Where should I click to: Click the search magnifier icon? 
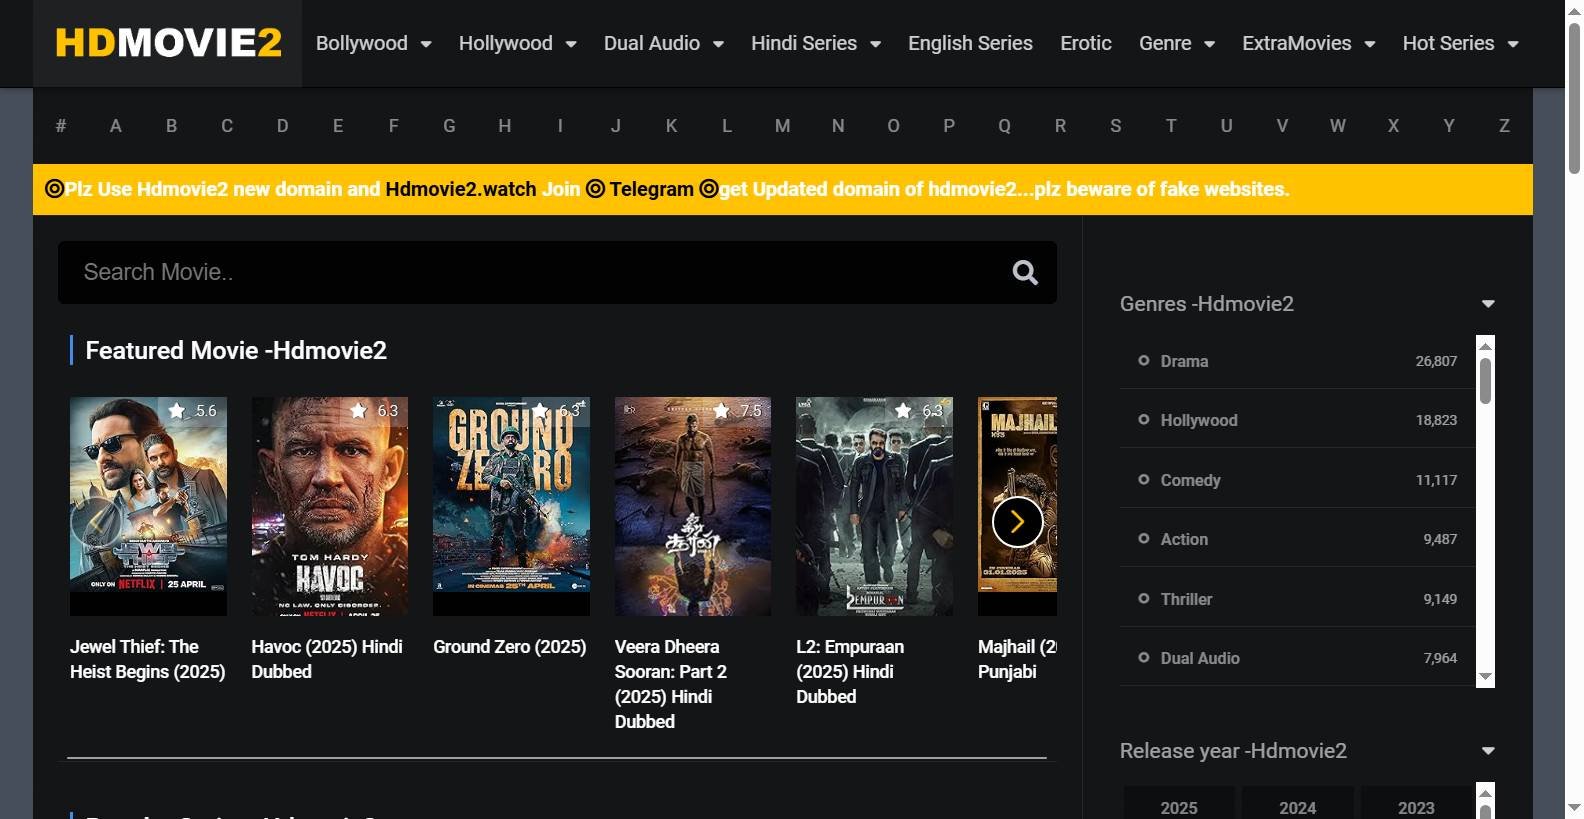1025,272
